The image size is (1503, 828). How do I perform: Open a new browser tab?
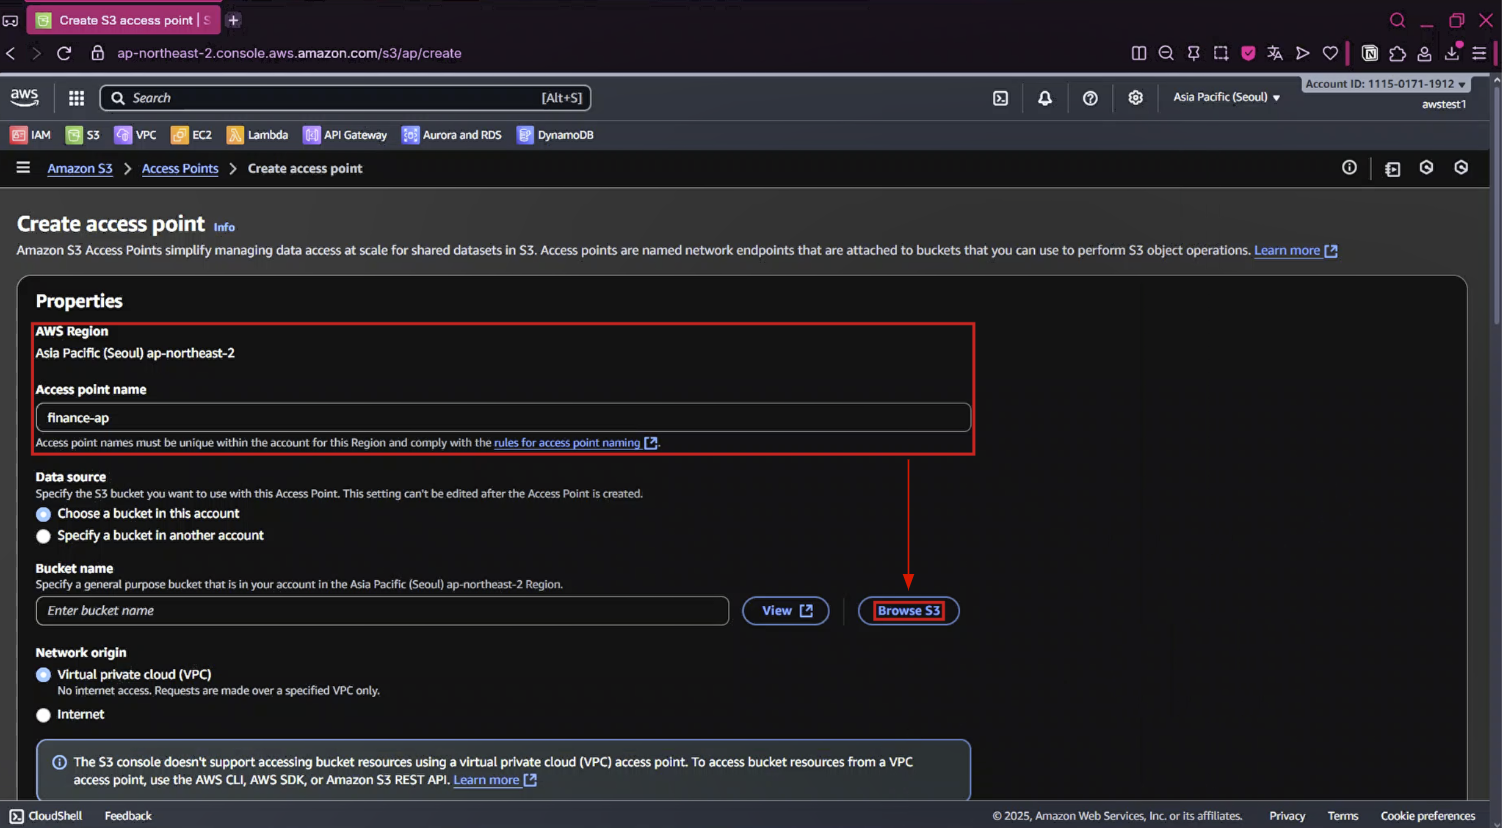click(233, 20)
